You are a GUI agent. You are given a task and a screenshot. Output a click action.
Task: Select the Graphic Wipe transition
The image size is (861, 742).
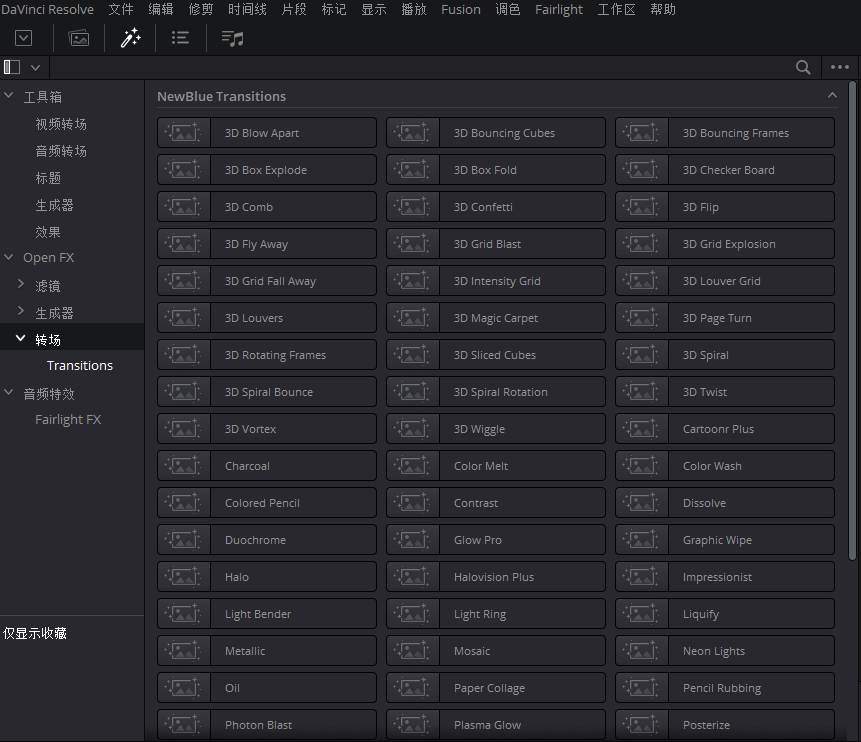(725, 540)
